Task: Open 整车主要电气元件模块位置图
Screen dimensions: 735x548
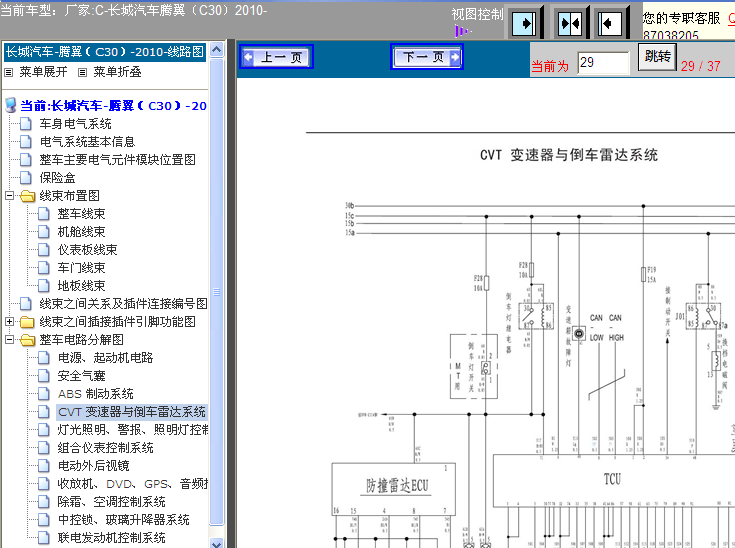Action: [x=117, y=160]
